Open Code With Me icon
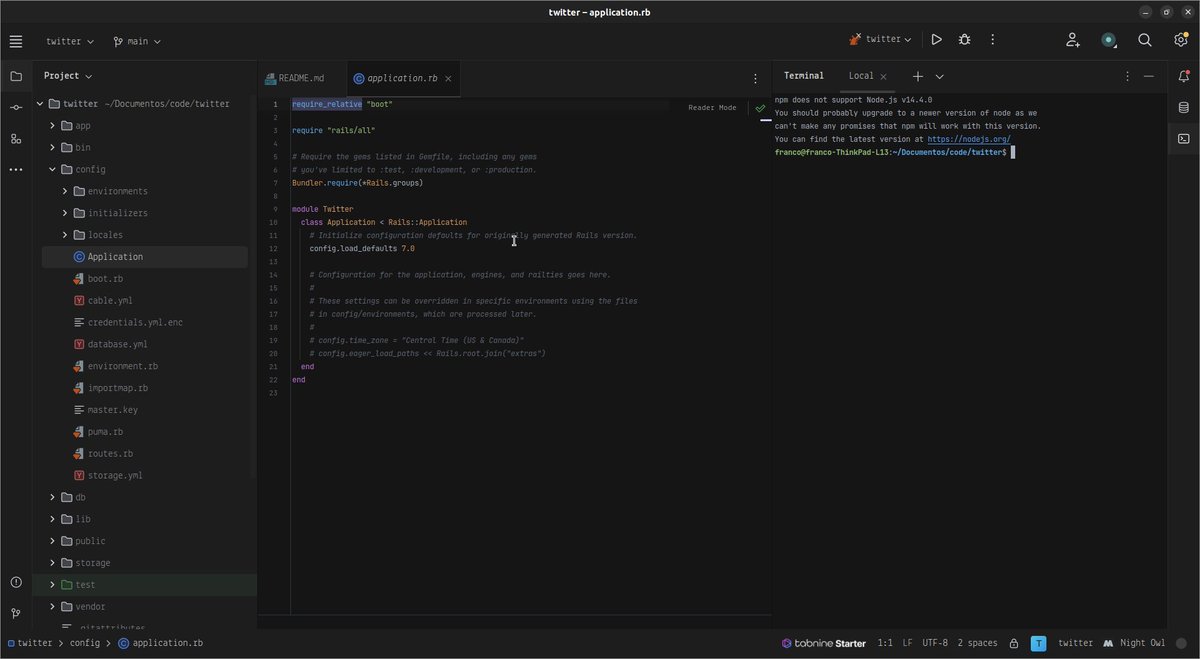 [x=1073, y=40]
